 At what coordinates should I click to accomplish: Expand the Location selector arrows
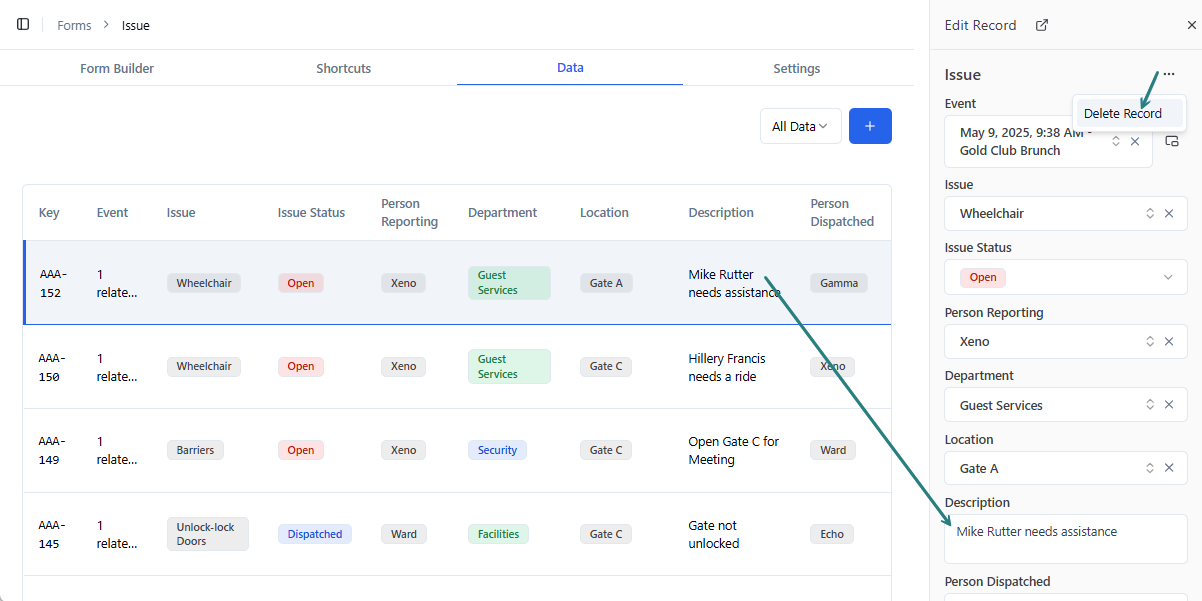[1150, 468]
